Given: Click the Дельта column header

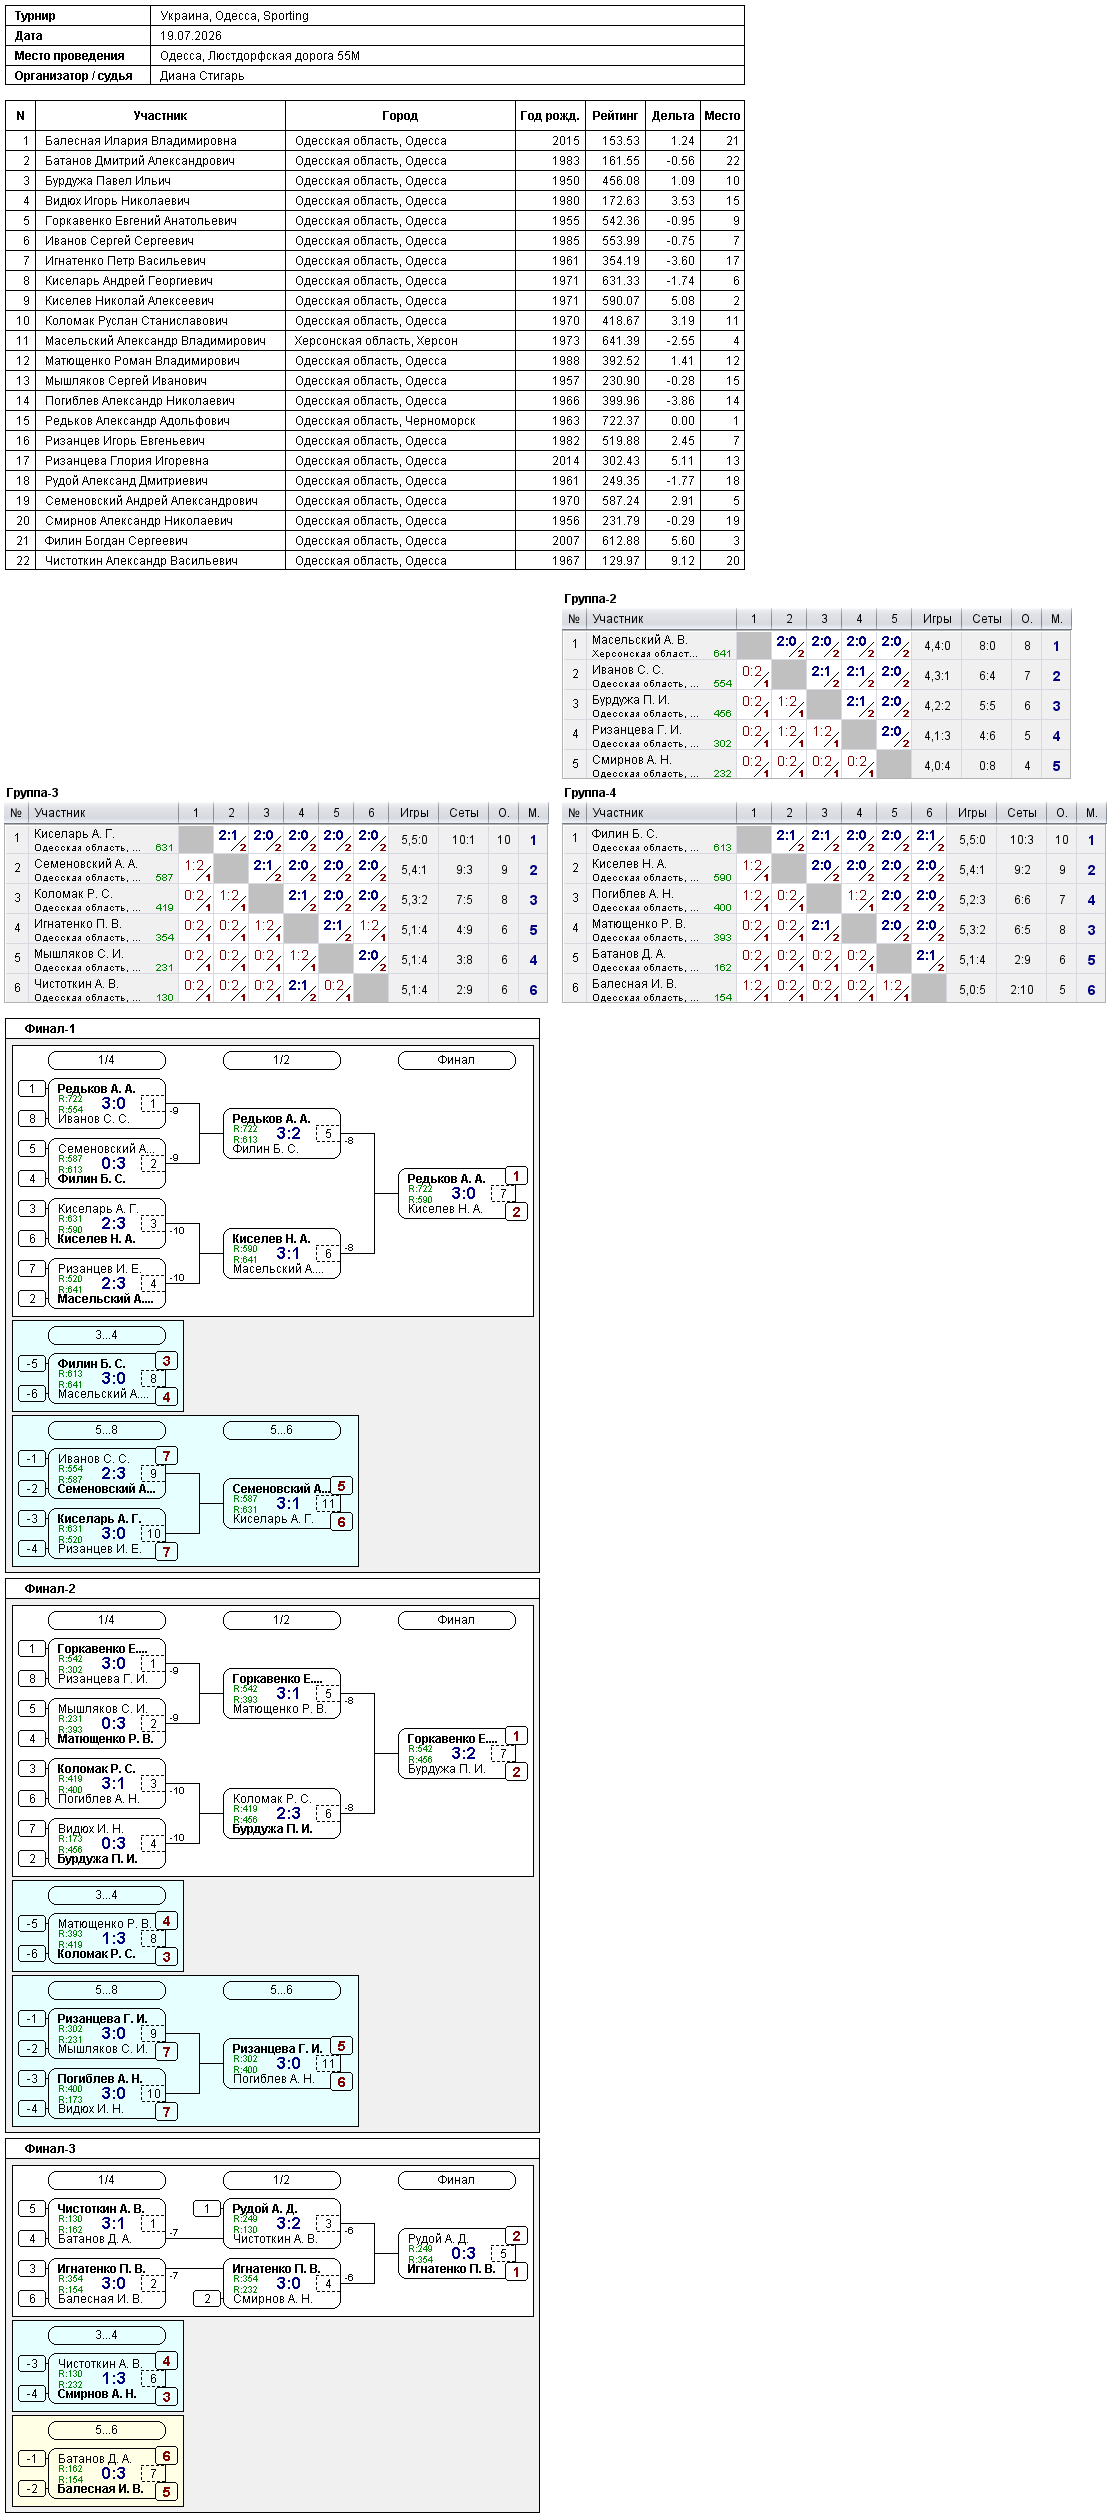Looking at the screenshot, I should 673,116.
